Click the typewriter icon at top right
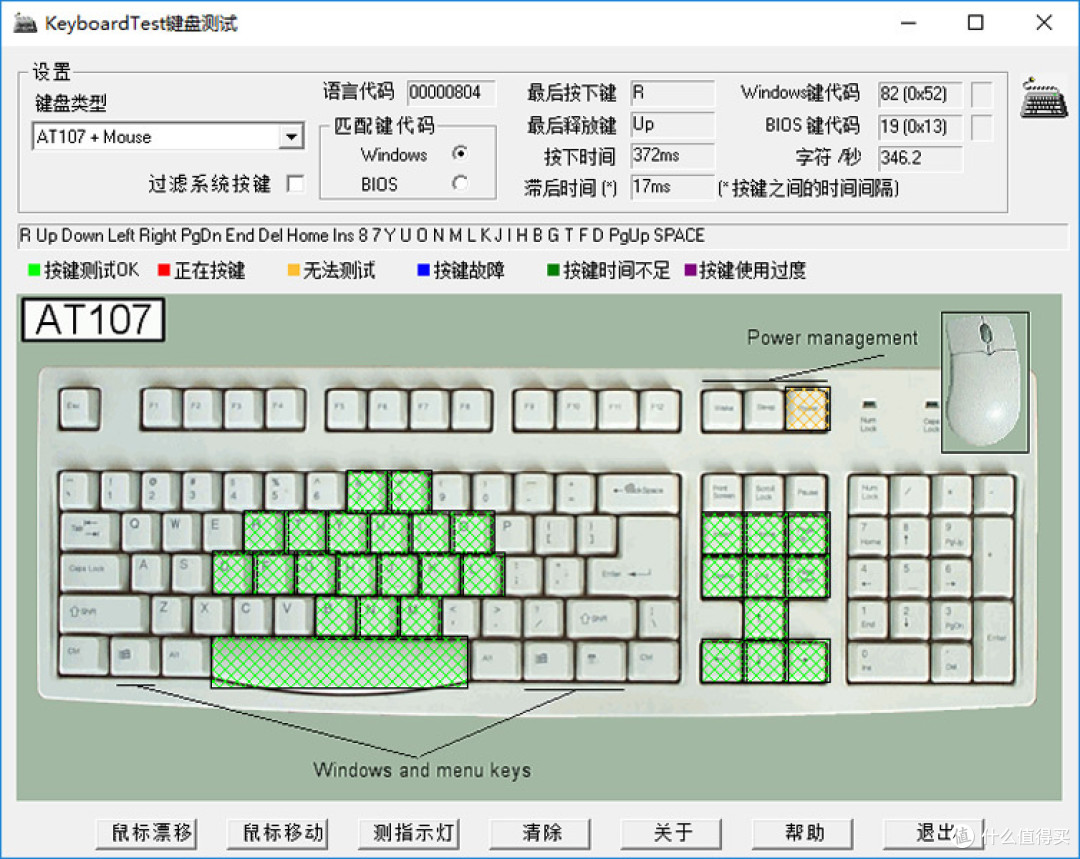The width and height of the screenshot is (1080, 859). point(1044,99)
